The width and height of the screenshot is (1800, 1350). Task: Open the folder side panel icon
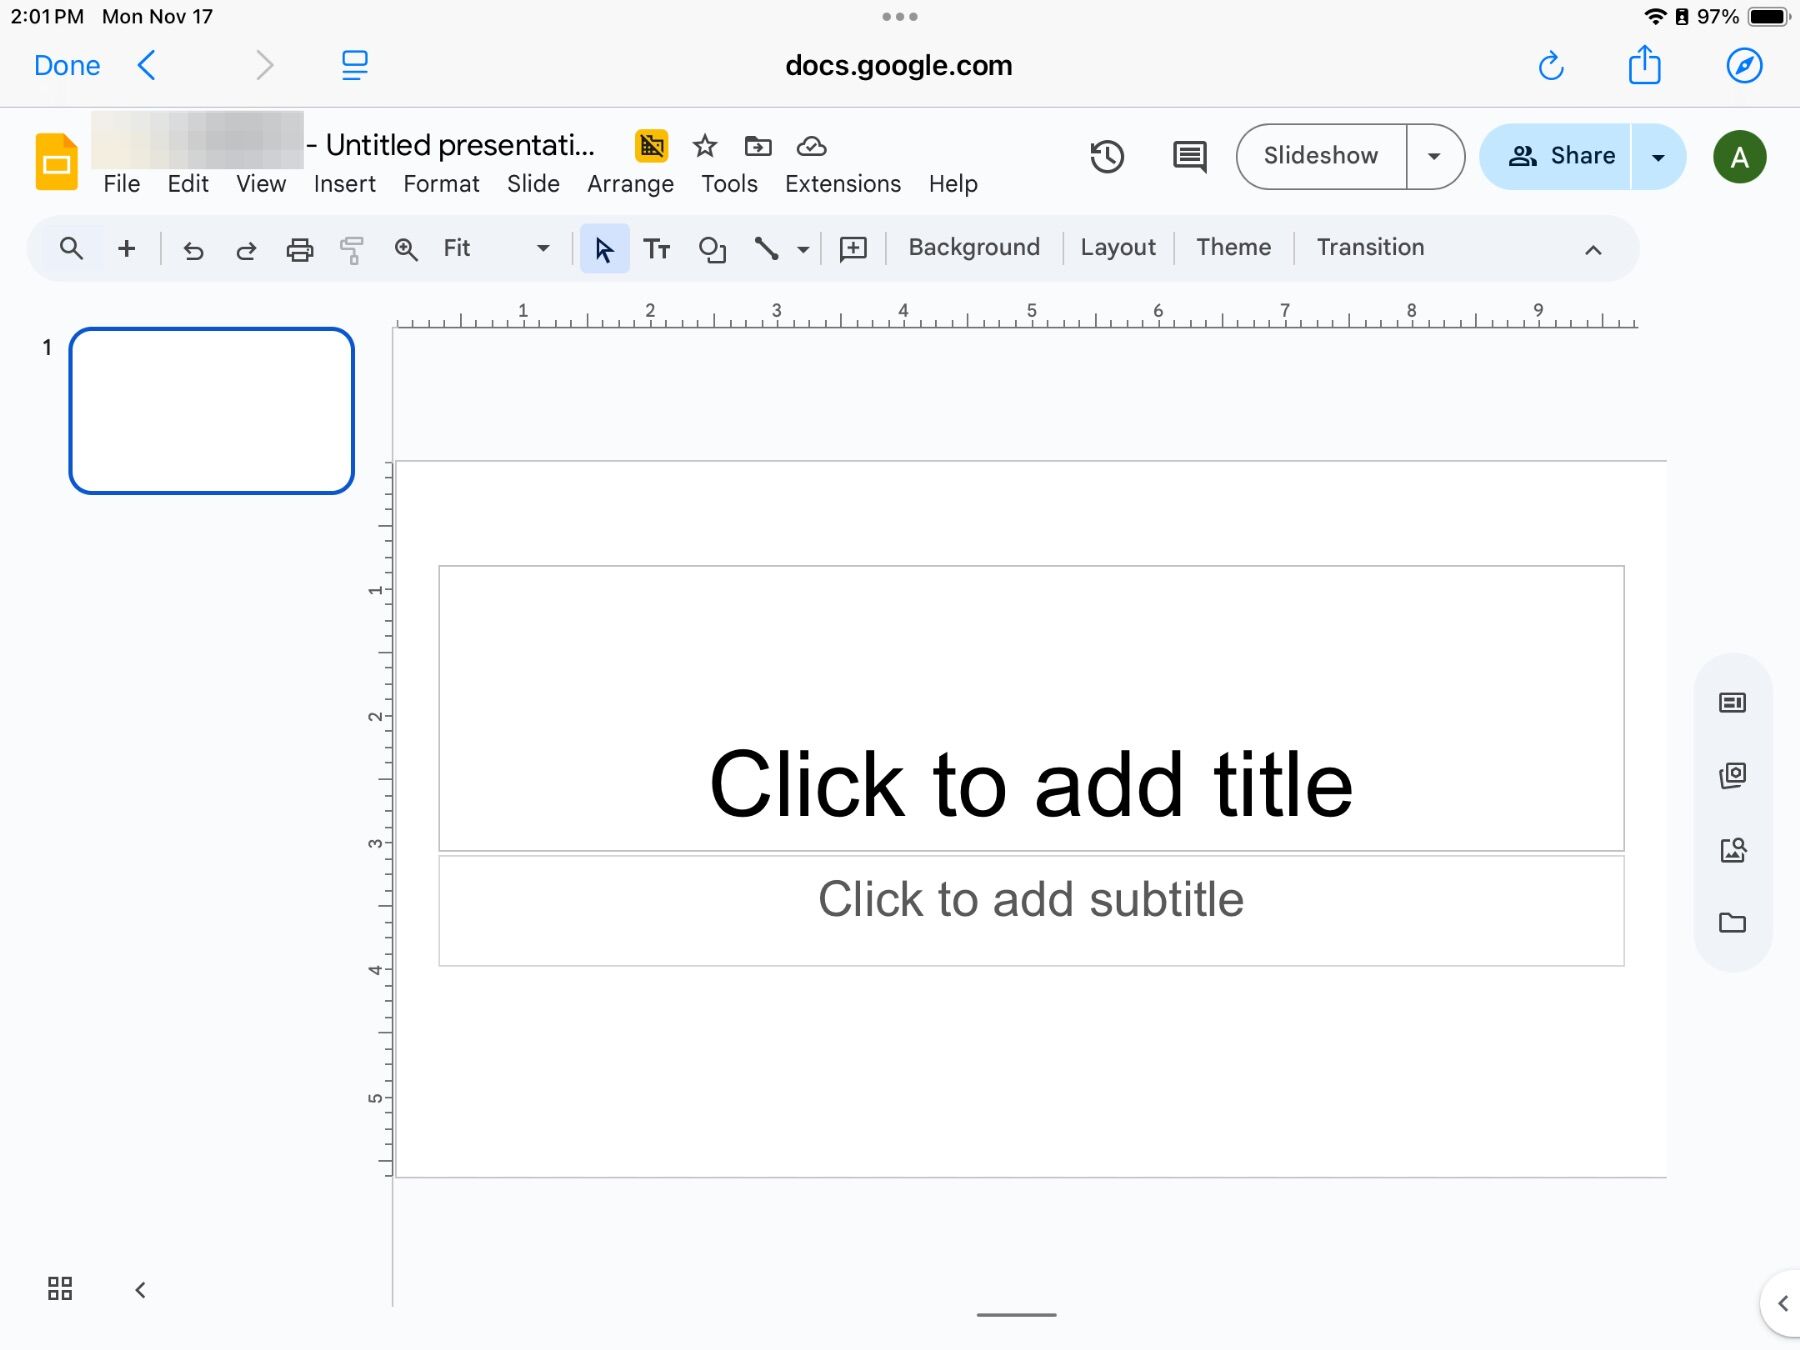[1733, 922]
